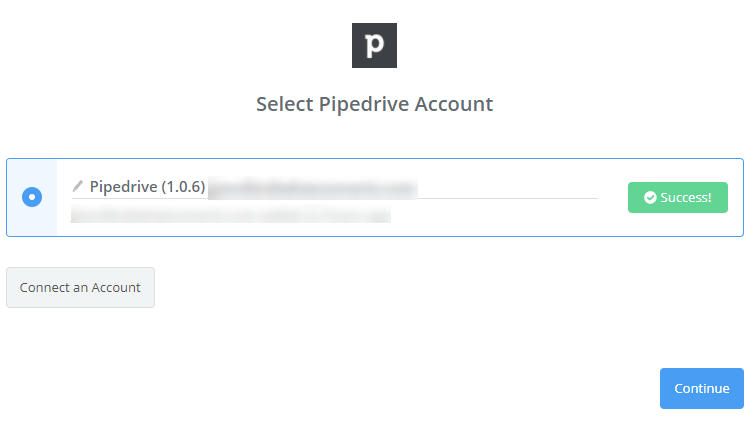The image size is (756, 435).
Task: Click the word Account in Connect button
Action: point(116,287)
